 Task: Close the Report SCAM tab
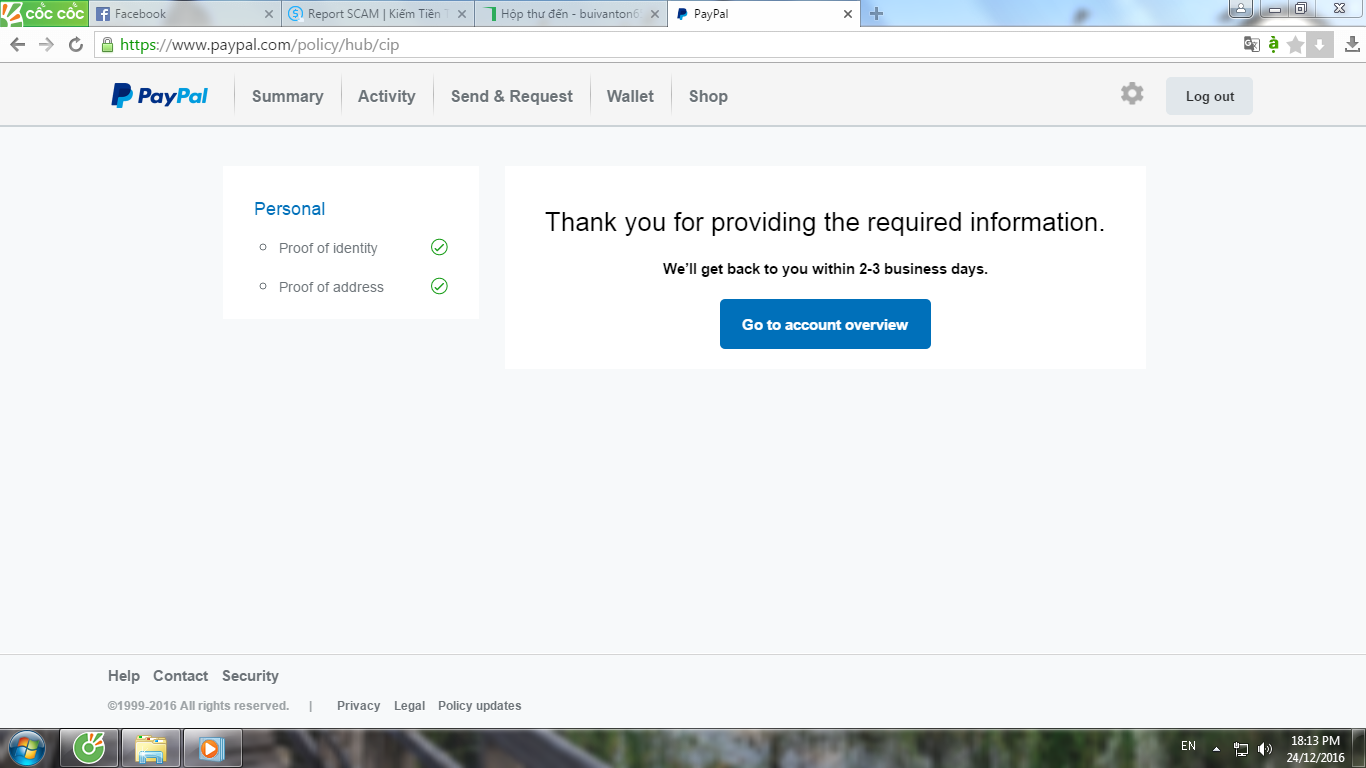coord(460,14)
